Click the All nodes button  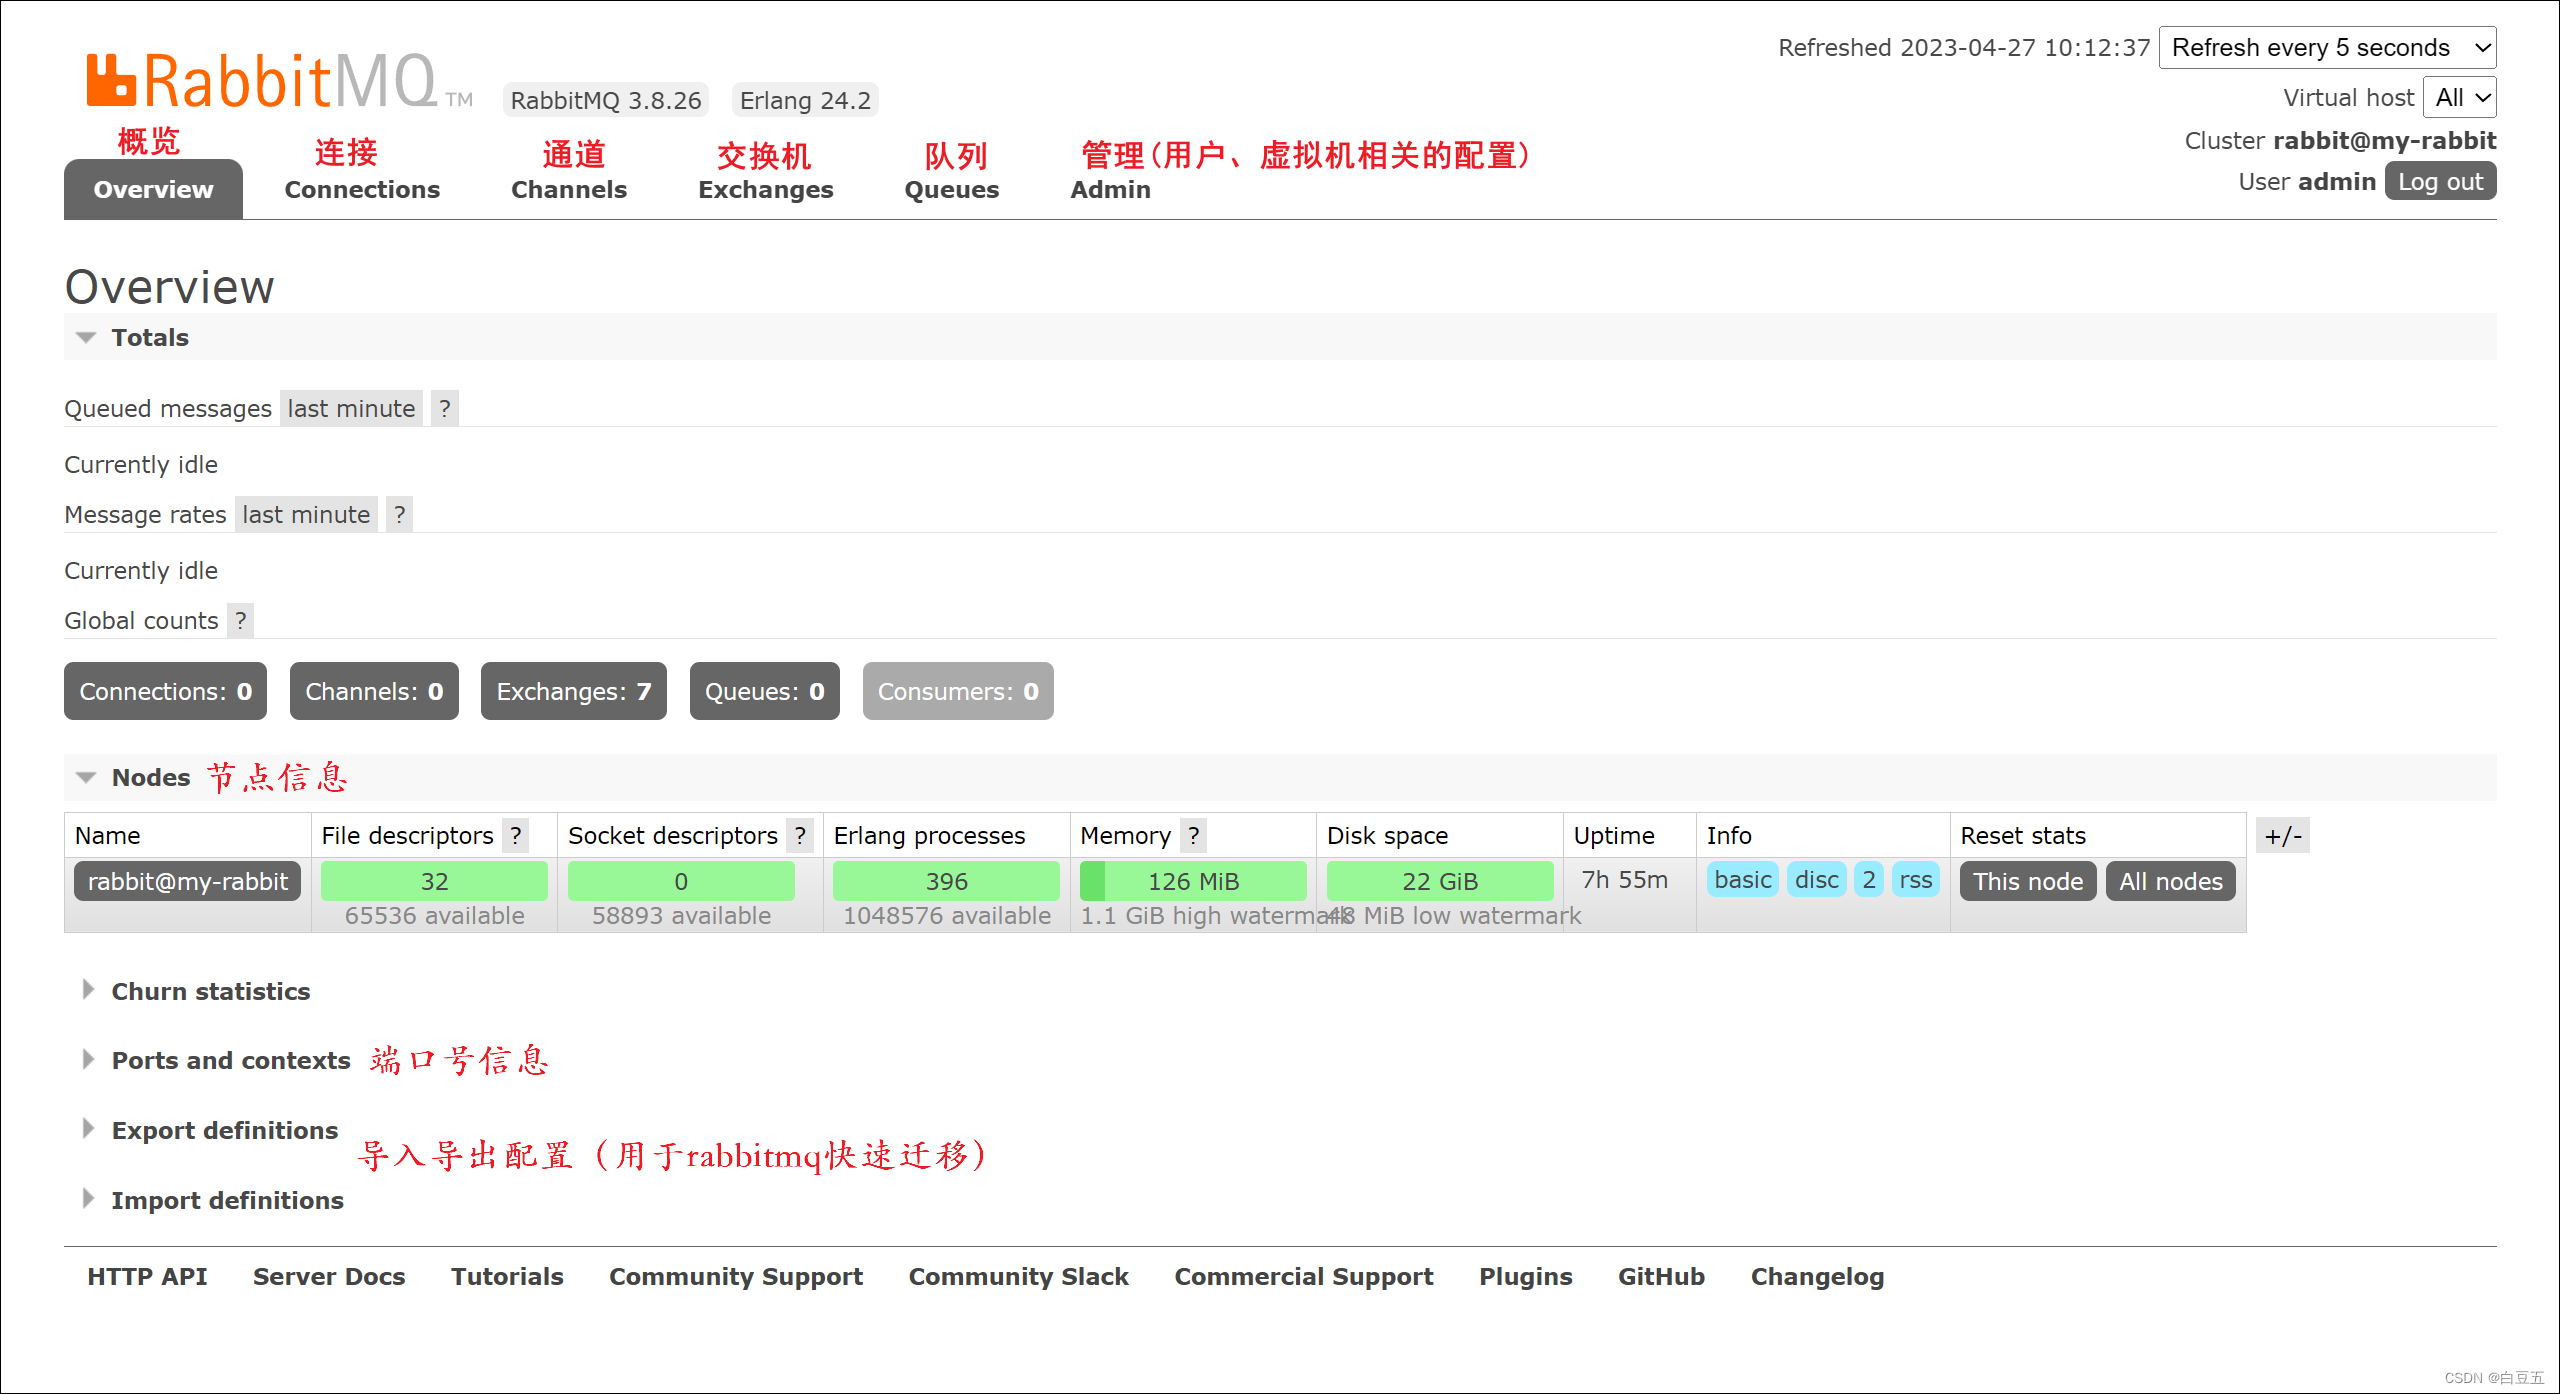pos(2169,881)
